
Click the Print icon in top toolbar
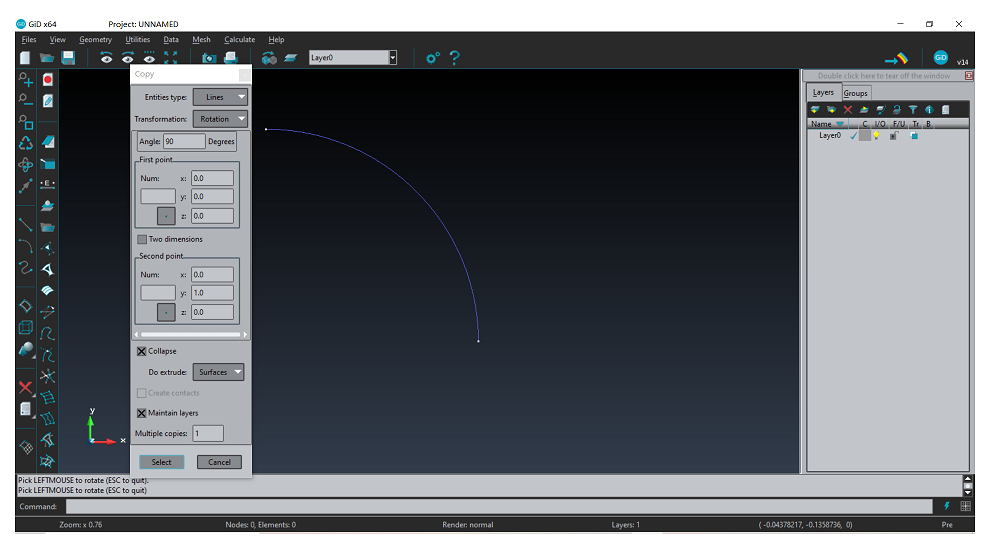(231, 58)
